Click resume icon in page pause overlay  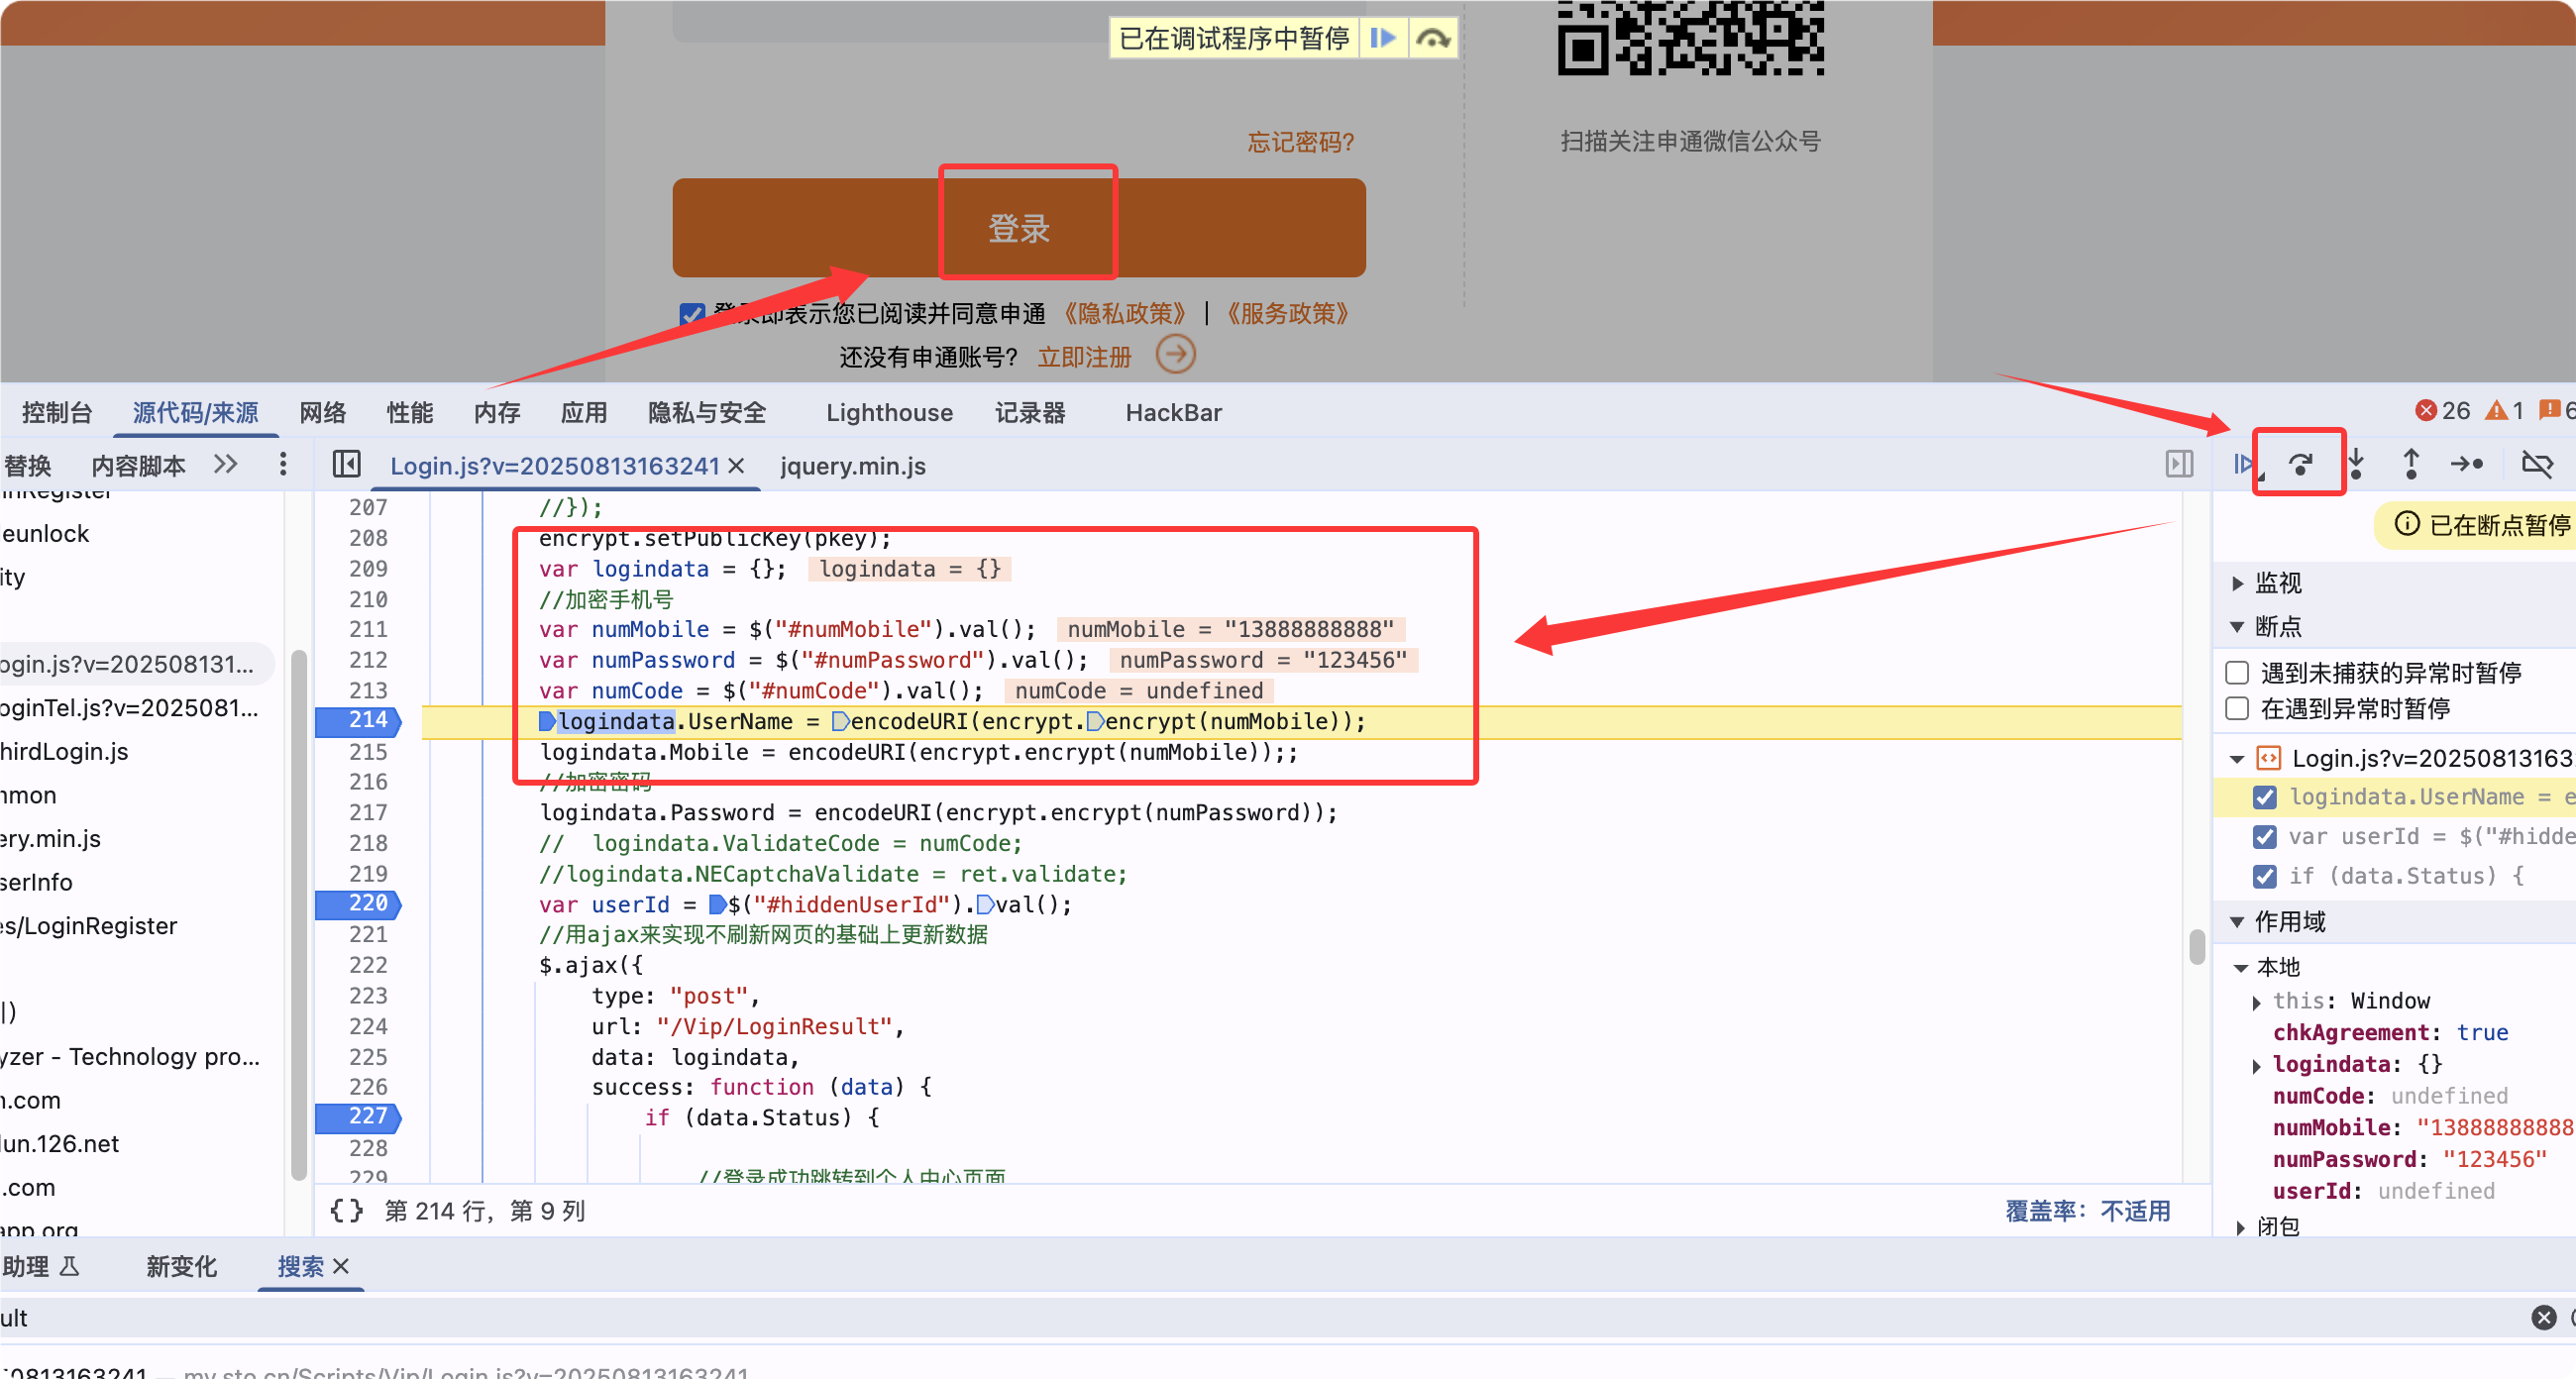click(x=1383, y=38)
